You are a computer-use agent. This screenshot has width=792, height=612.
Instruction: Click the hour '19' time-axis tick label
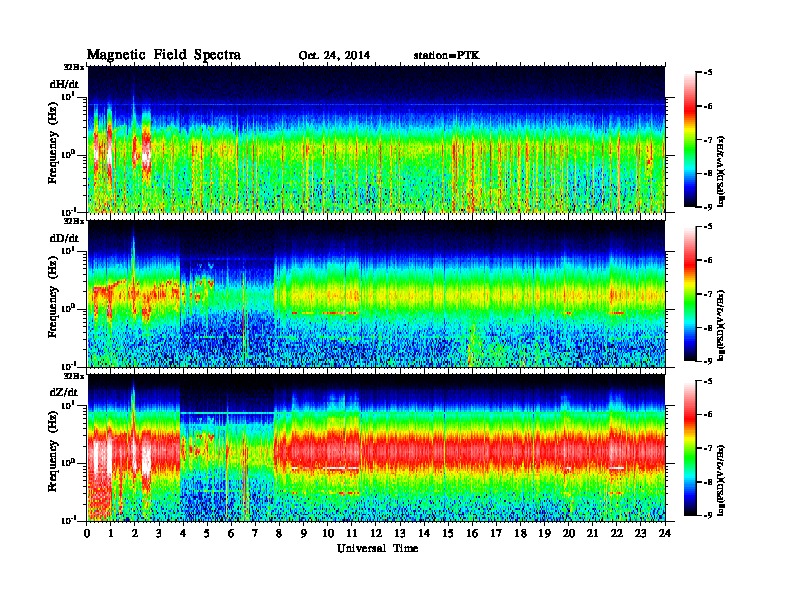(x=544, y=533)
